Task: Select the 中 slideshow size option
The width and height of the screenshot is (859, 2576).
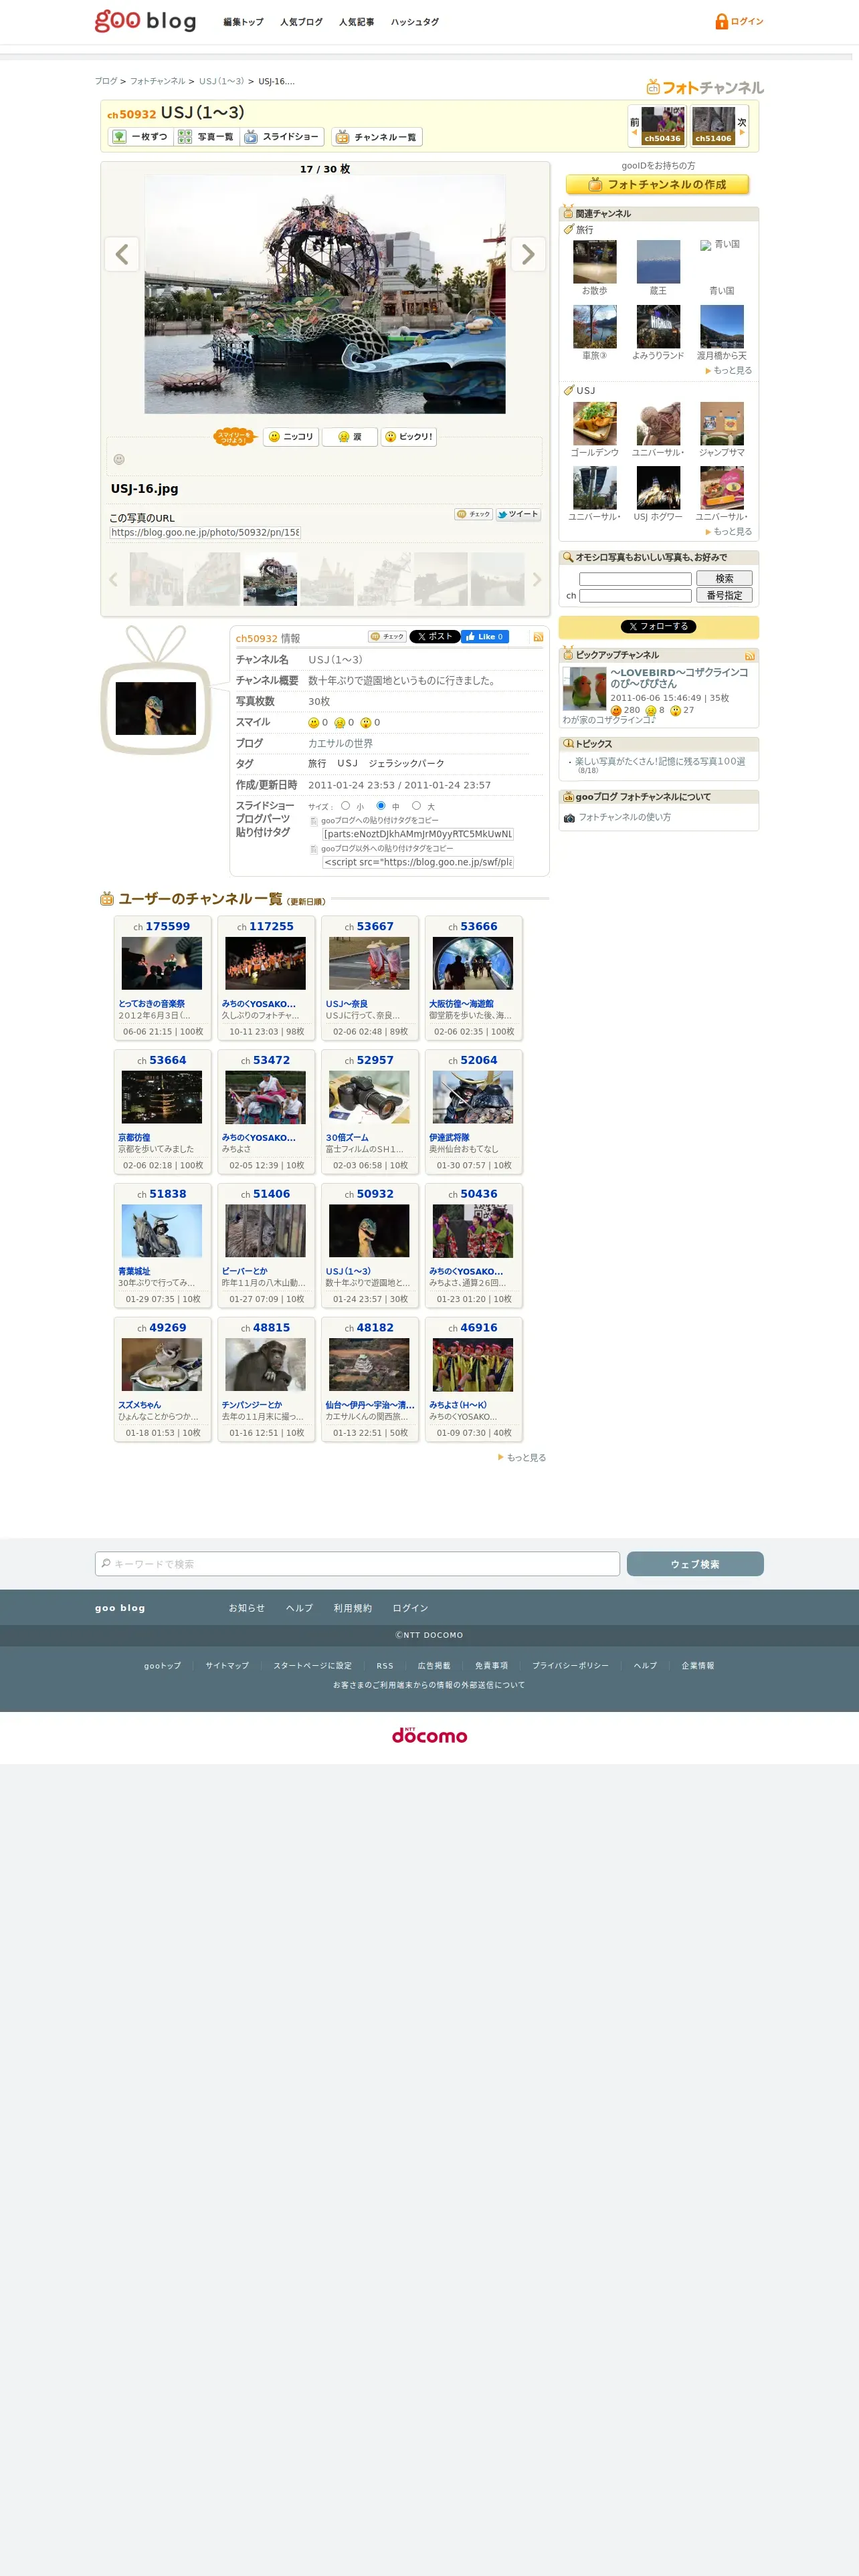Action: (x=380, y=806)
